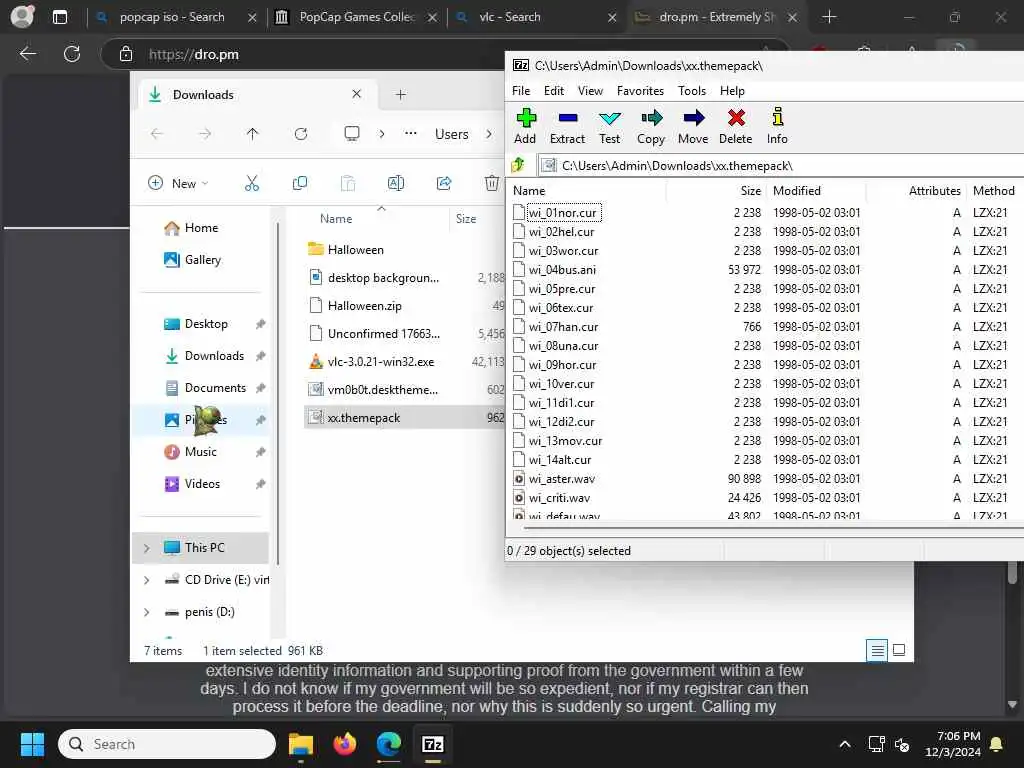The width and height of the screenshot is (1024, 768).
Task: Extract files with the Extract toolbar icon
Action: (568, 126)
